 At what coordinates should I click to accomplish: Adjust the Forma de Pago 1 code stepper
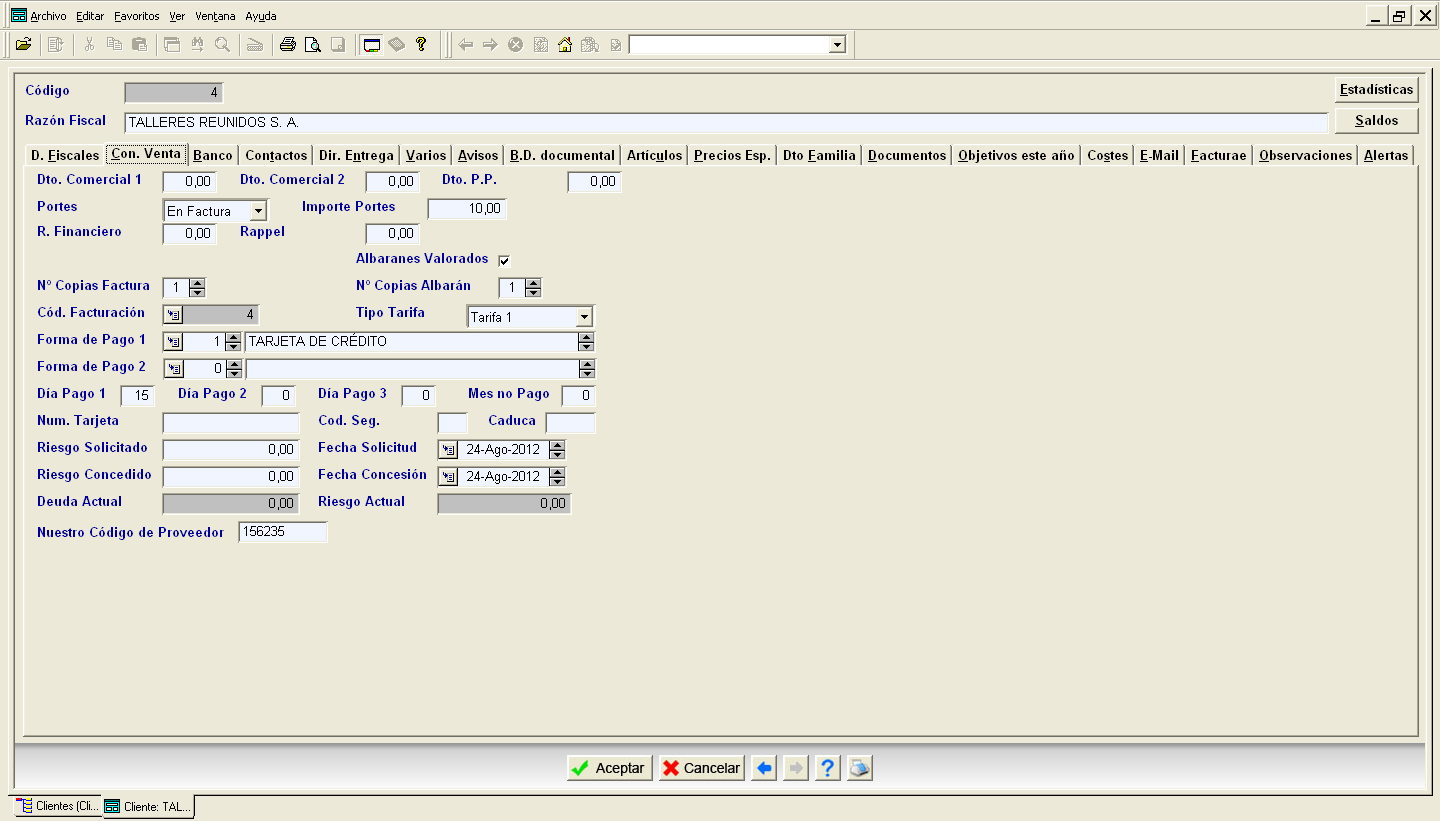(x=233, y=342)
